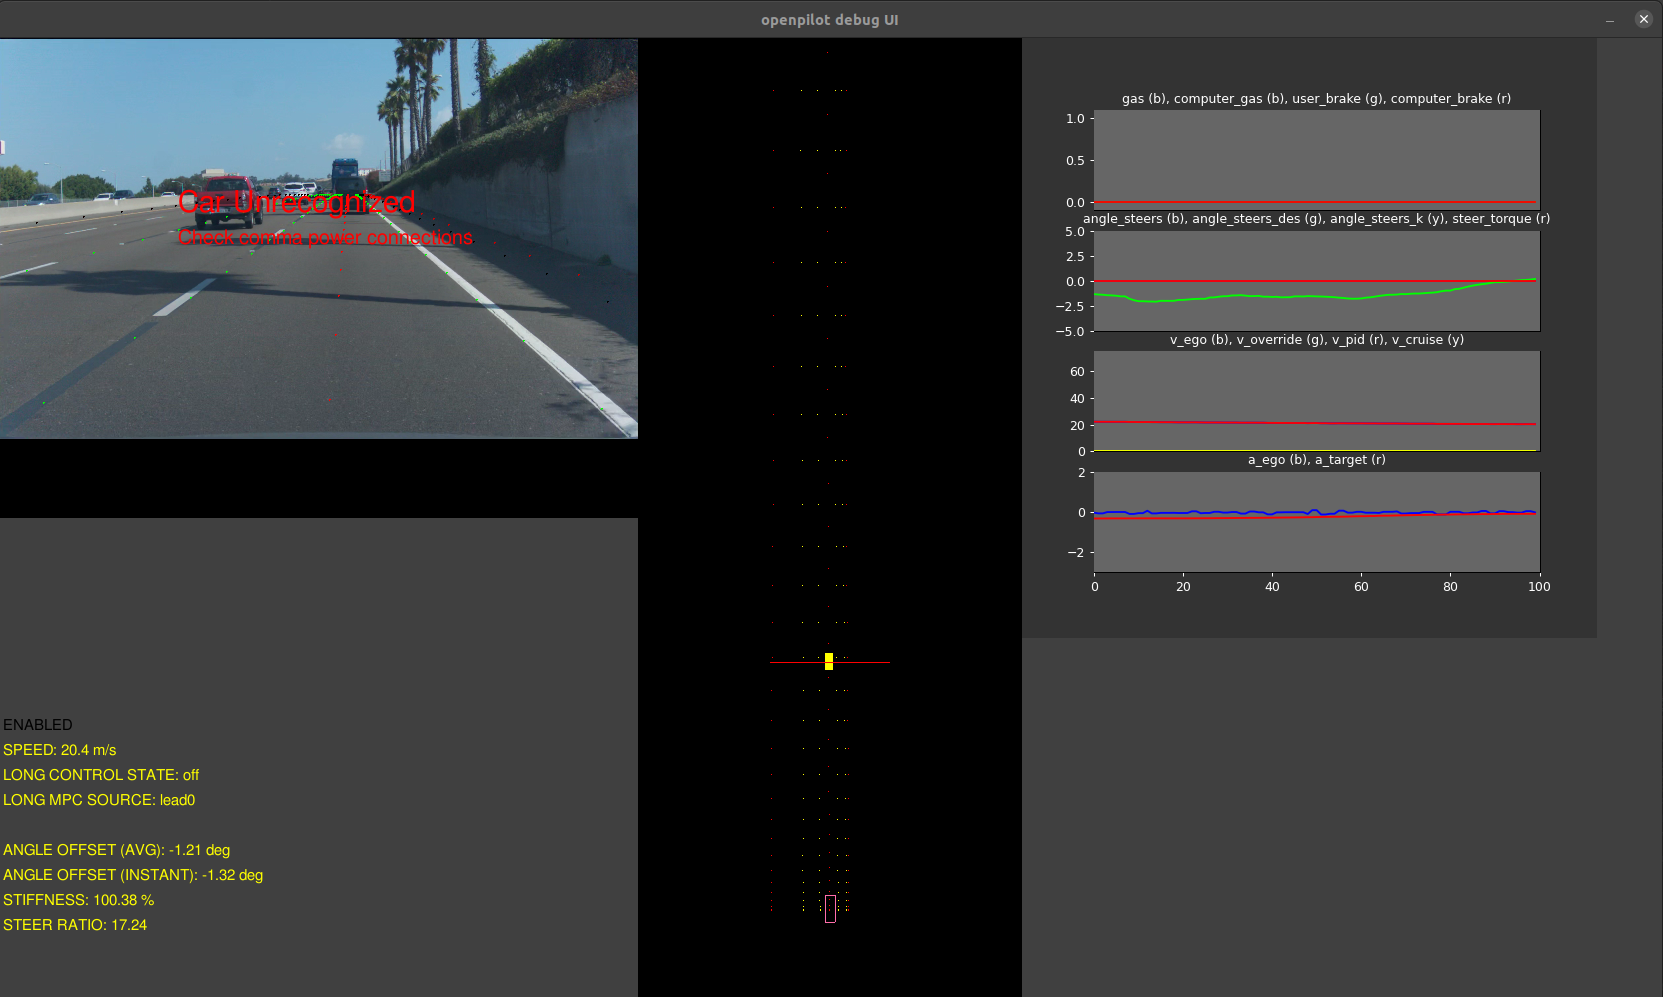The image size is (1663, 997).
Task: Select the angle_steers plot header
Action: coord(1317,218)
